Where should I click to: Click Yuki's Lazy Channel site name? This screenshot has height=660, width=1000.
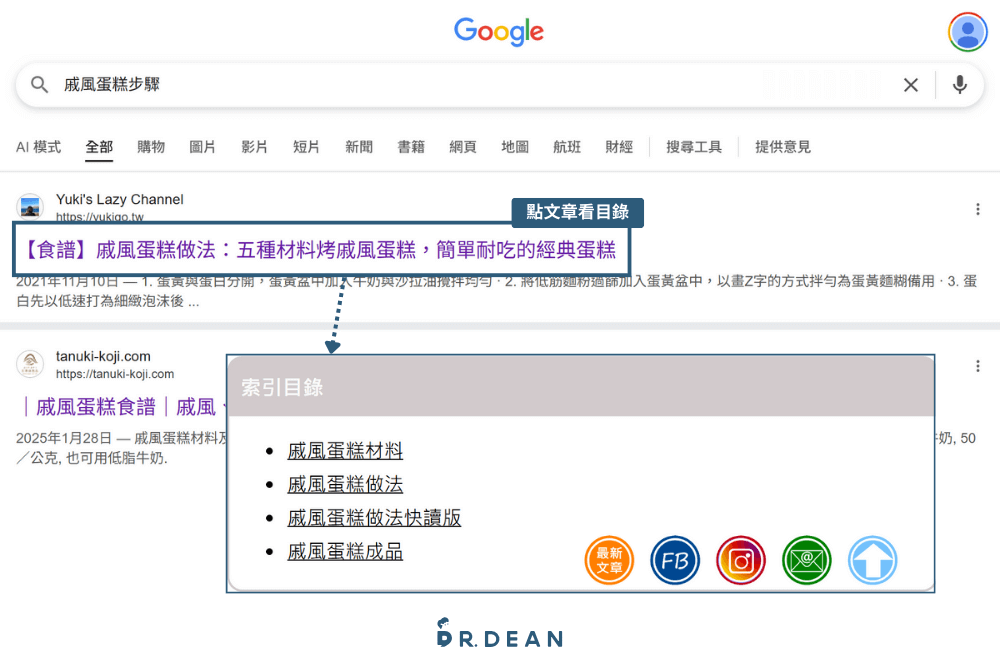(119, 200)
